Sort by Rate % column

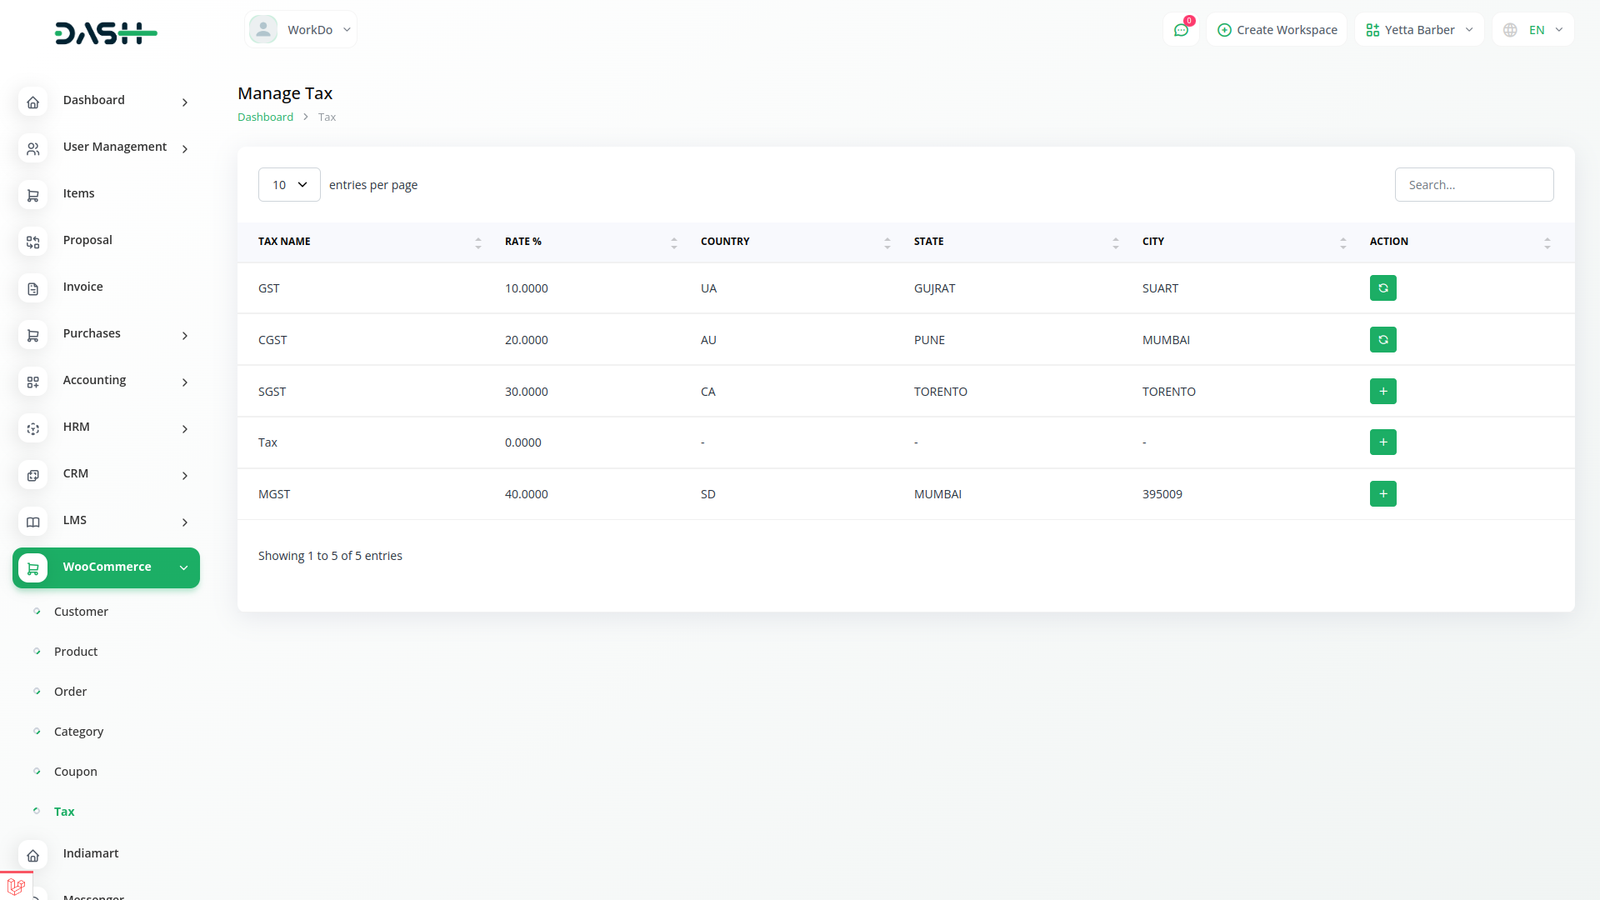point(591,242)
